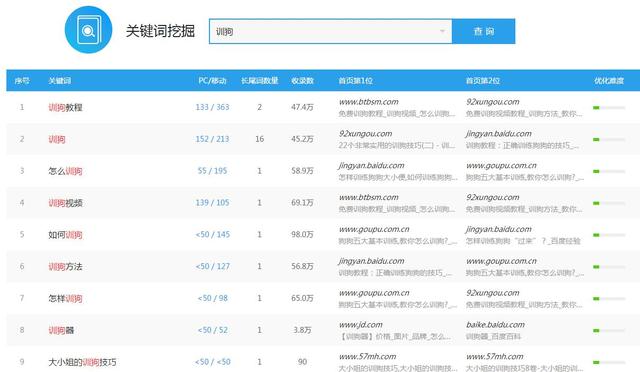Click the 首页第2位 column header
640x372 pixels.
(x=483, y=81)
